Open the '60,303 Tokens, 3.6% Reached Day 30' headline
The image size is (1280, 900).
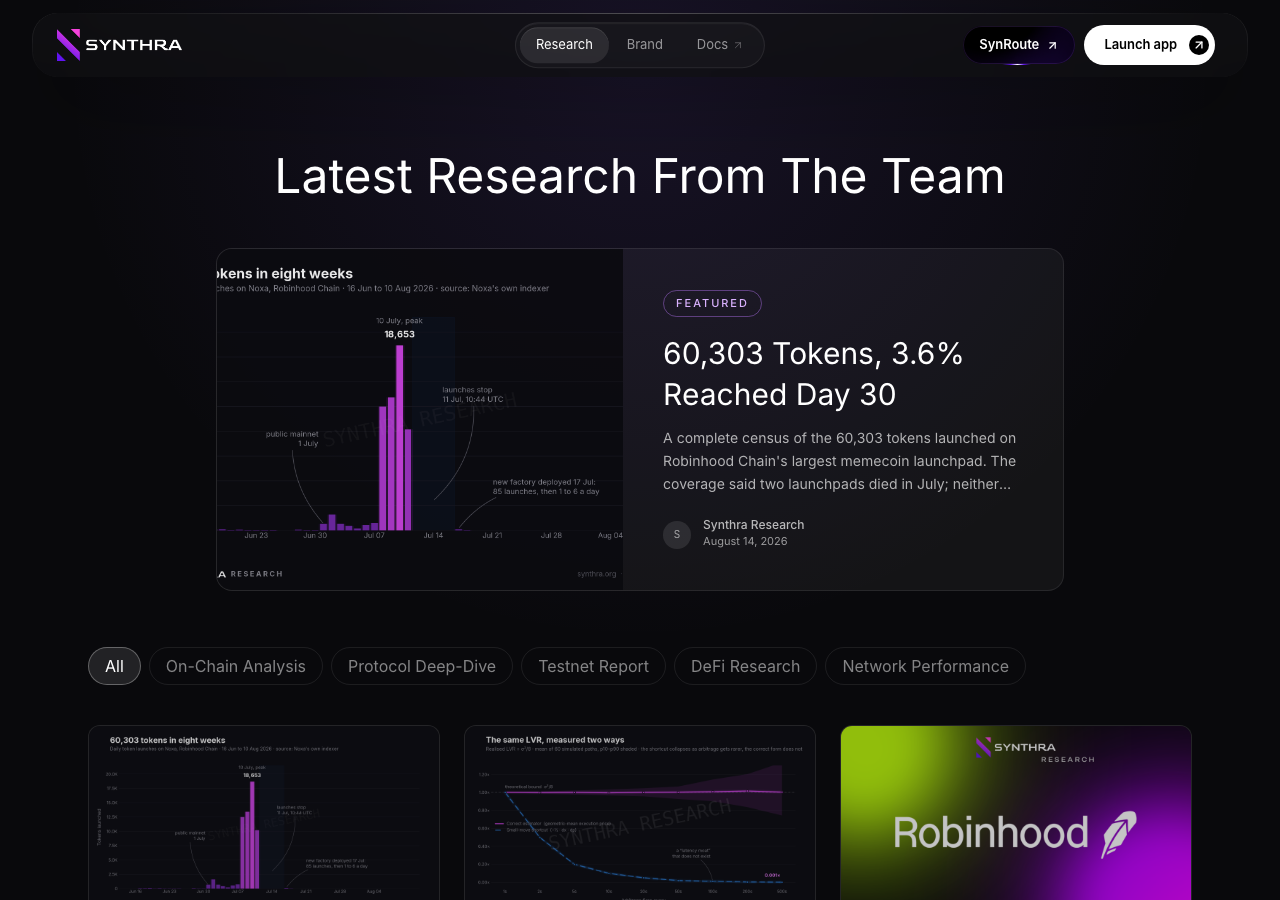(813, 374)
